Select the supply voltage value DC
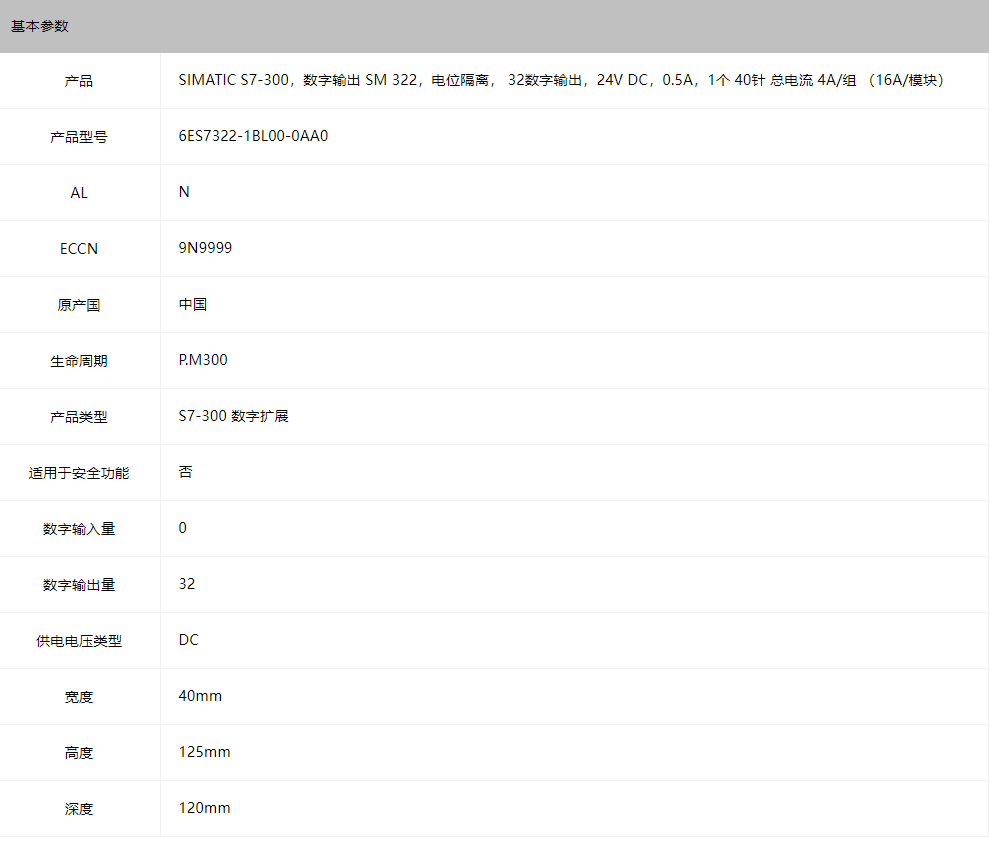 pos(189,640)
